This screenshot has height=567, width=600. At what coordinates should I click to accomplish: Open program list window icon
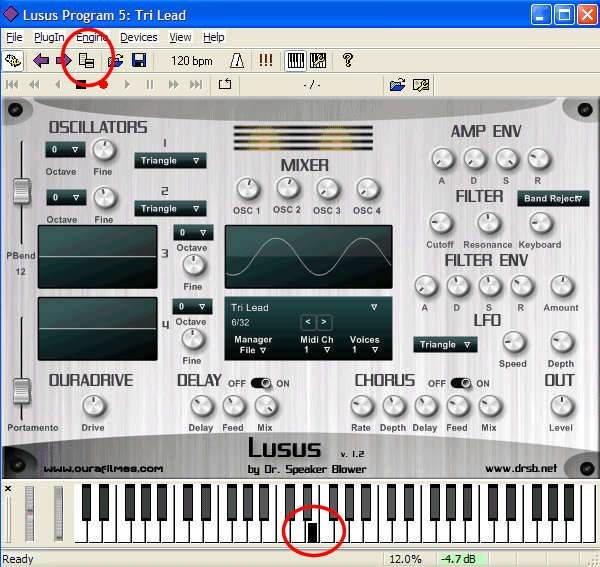(86, 60)
